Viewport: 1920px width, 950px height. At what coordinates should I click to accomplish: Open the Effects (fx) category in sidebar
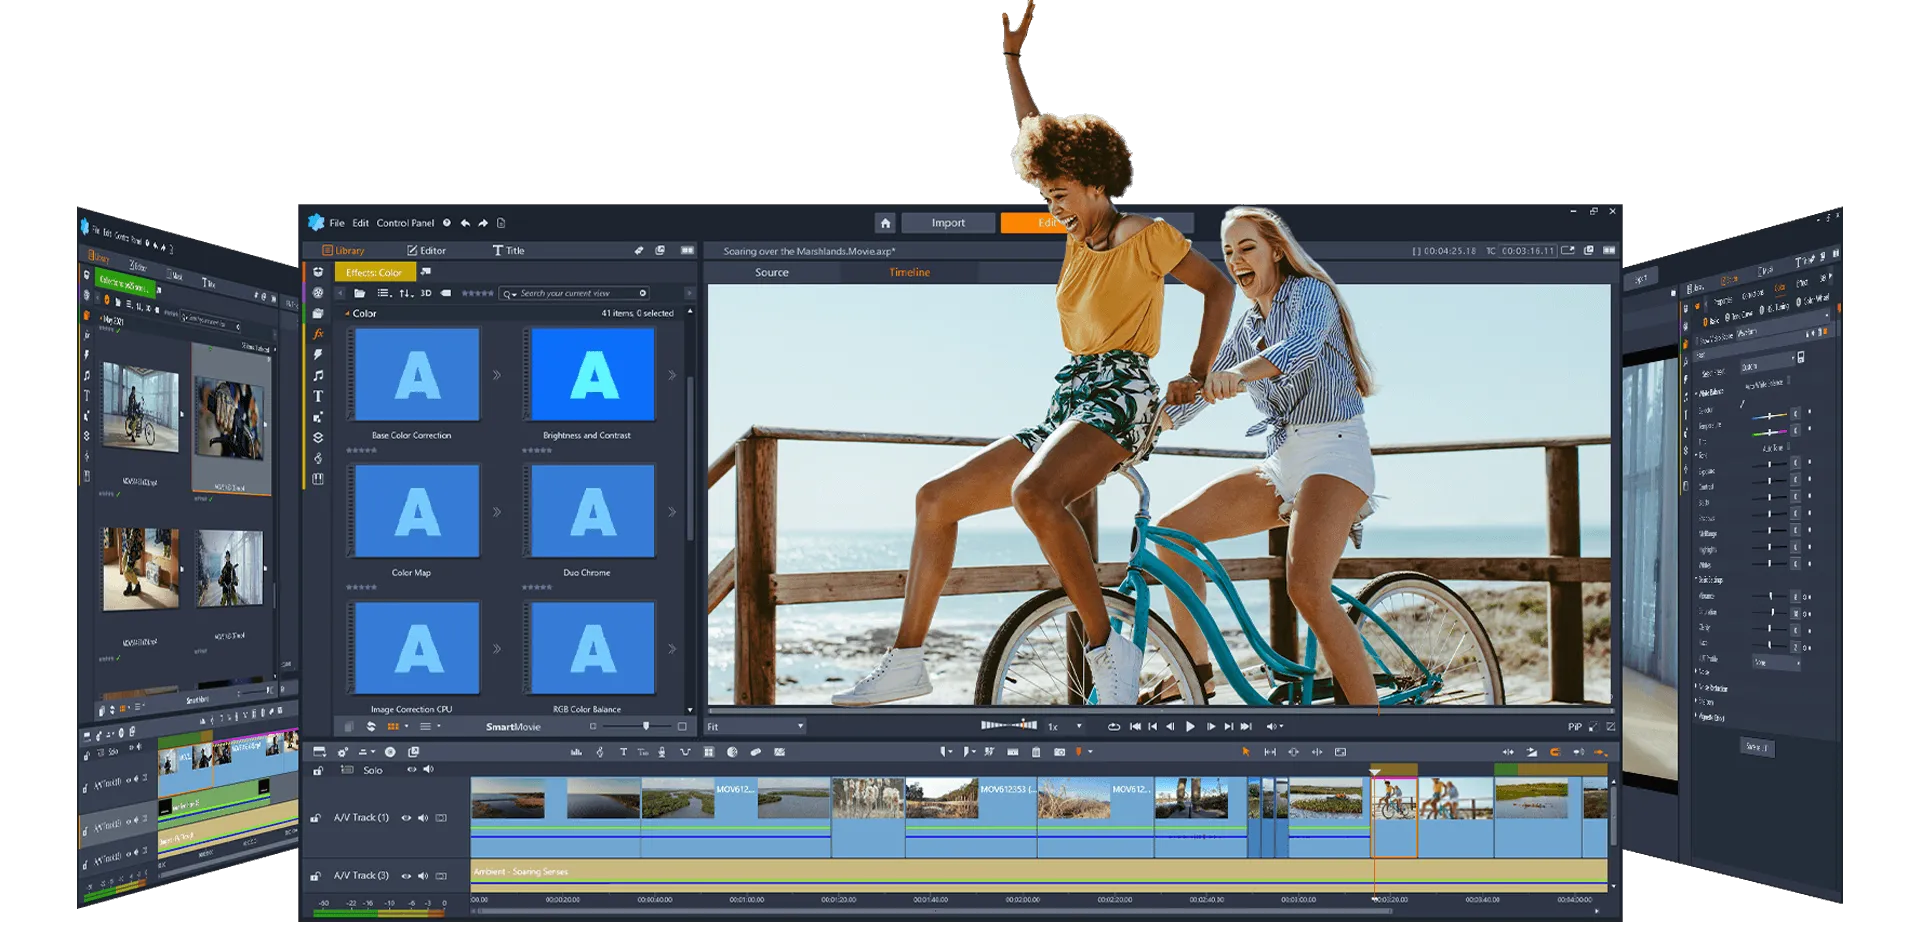point(318,334)
